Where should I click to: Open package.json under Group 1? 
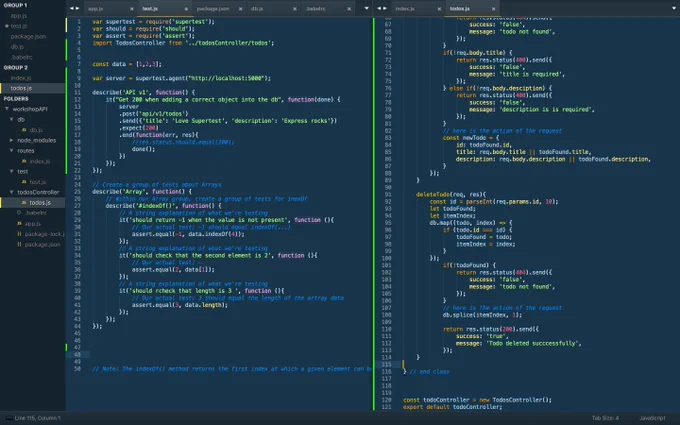point(28,36)
